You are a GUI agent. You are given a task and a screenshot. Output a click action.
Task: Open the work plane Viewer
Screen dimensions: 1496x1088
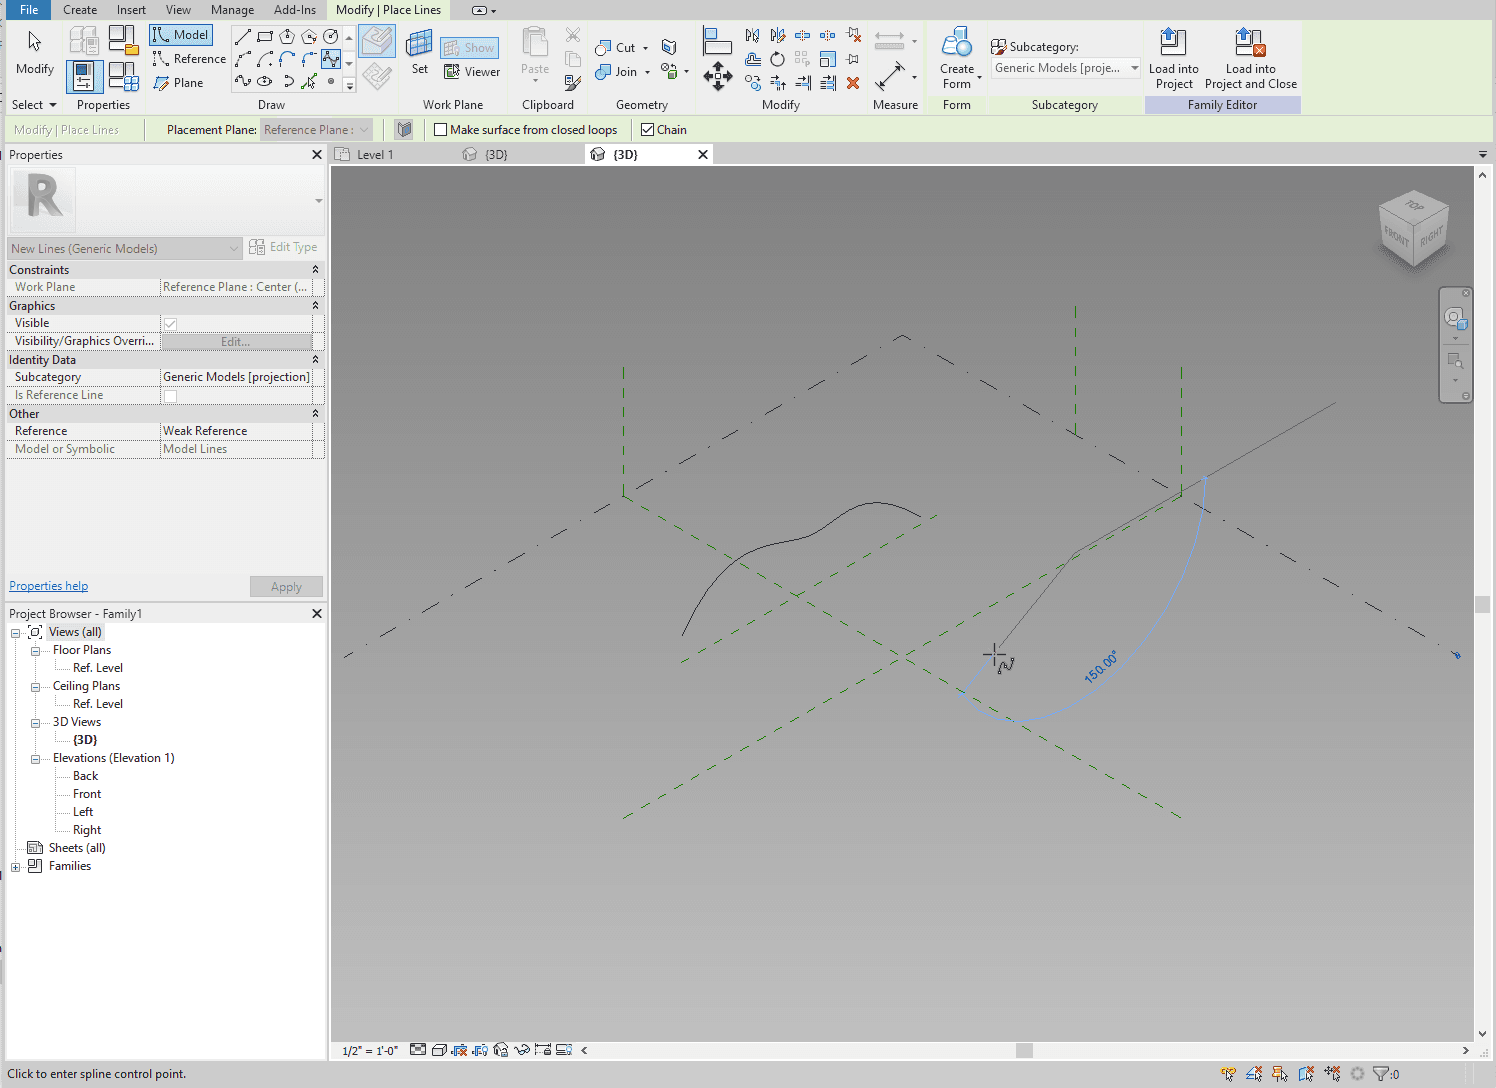(x=471, y=72)
